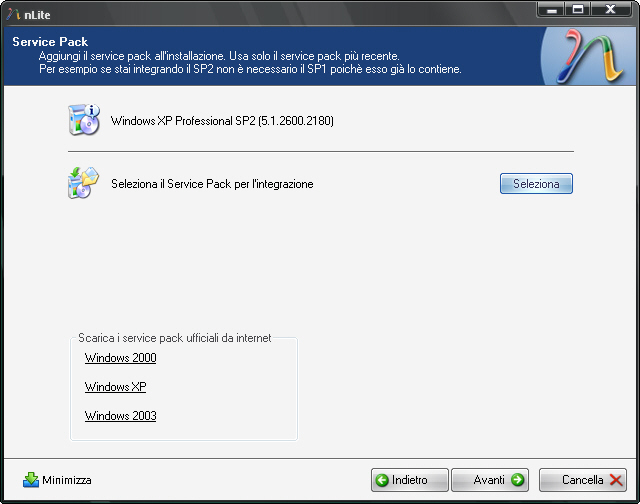Go back with the Indietro button
This screenshot has height=504, width=640.
click(409, 480)
